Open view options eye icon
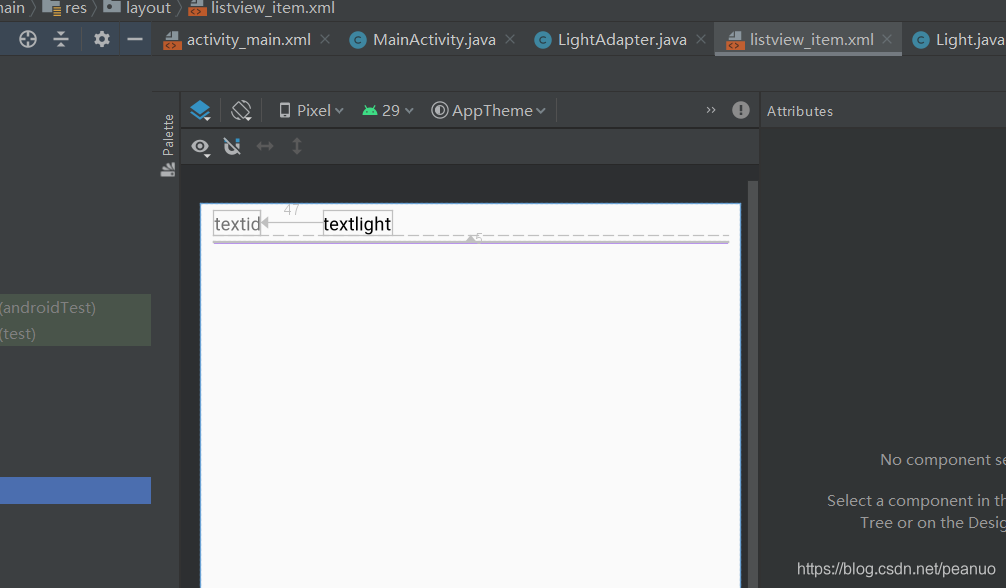This screenshot has height=588, width=1006. [x=200, y=148]
